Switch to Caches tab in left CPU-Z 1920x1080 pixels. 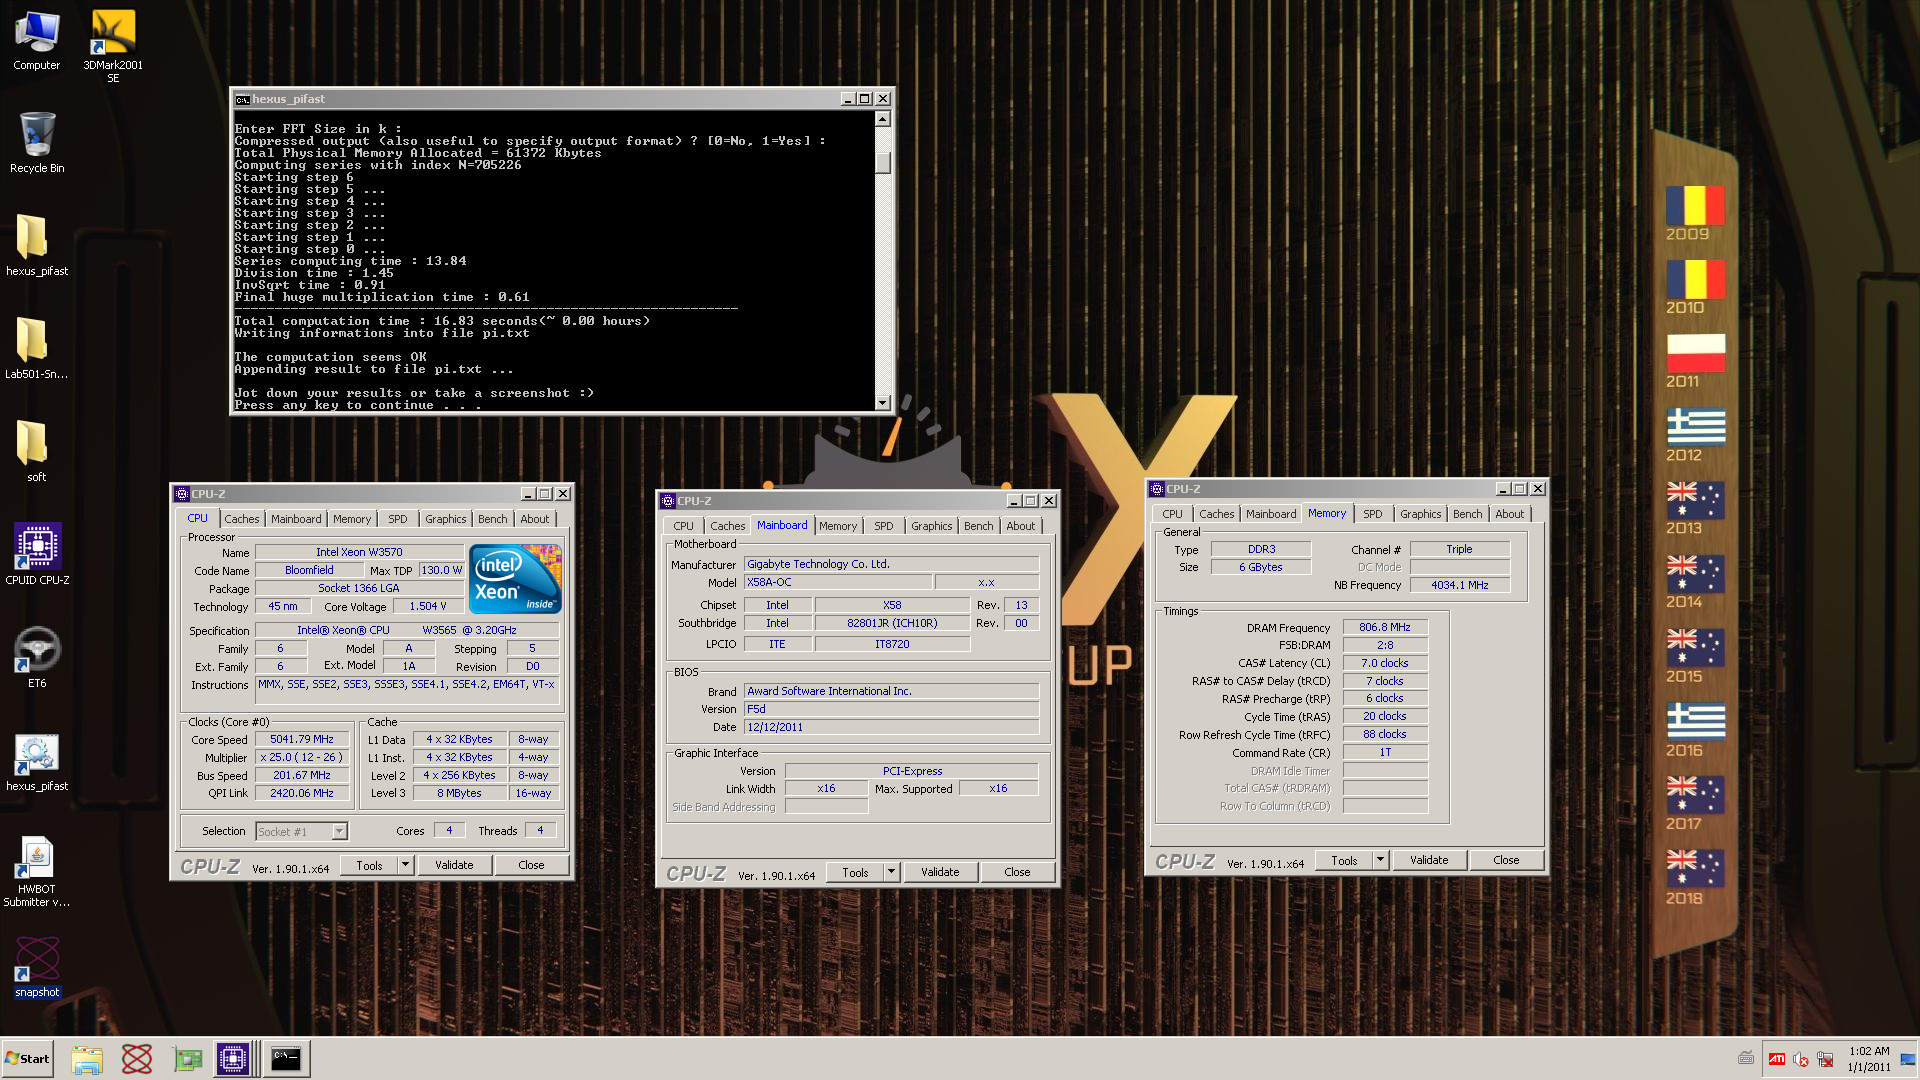coord(241,519)
